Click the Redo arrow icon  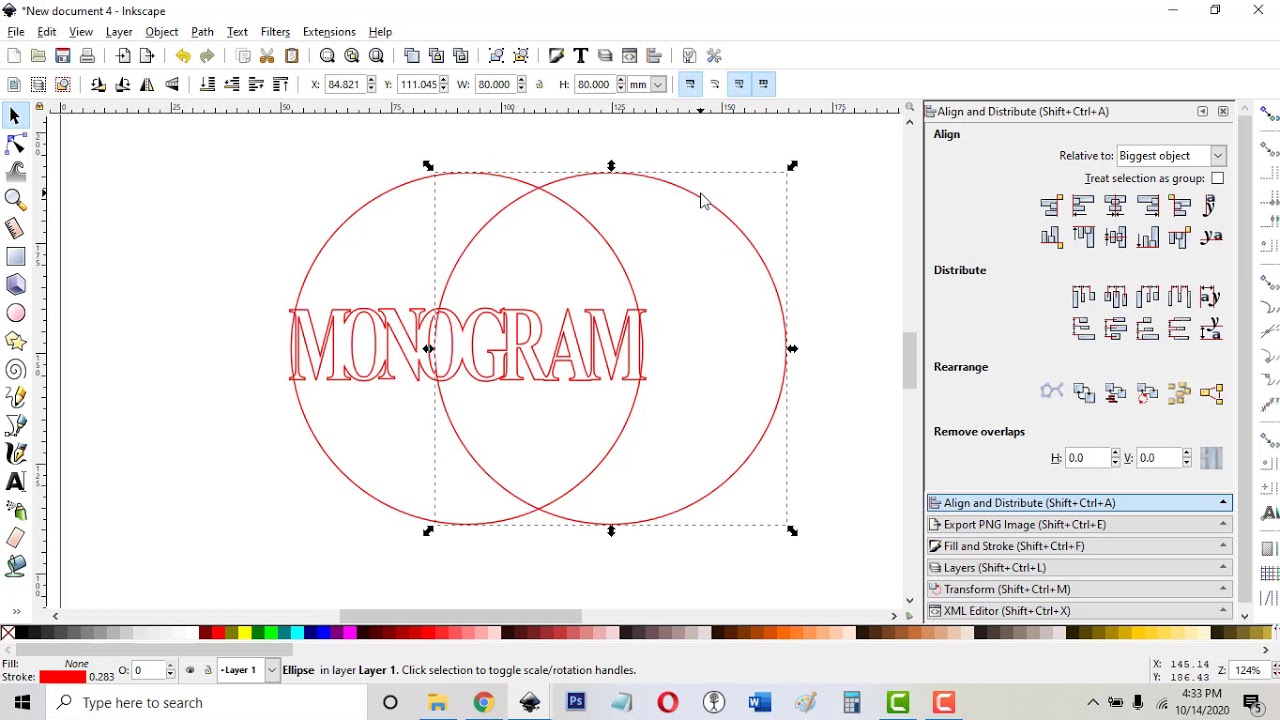pos(207,56)
